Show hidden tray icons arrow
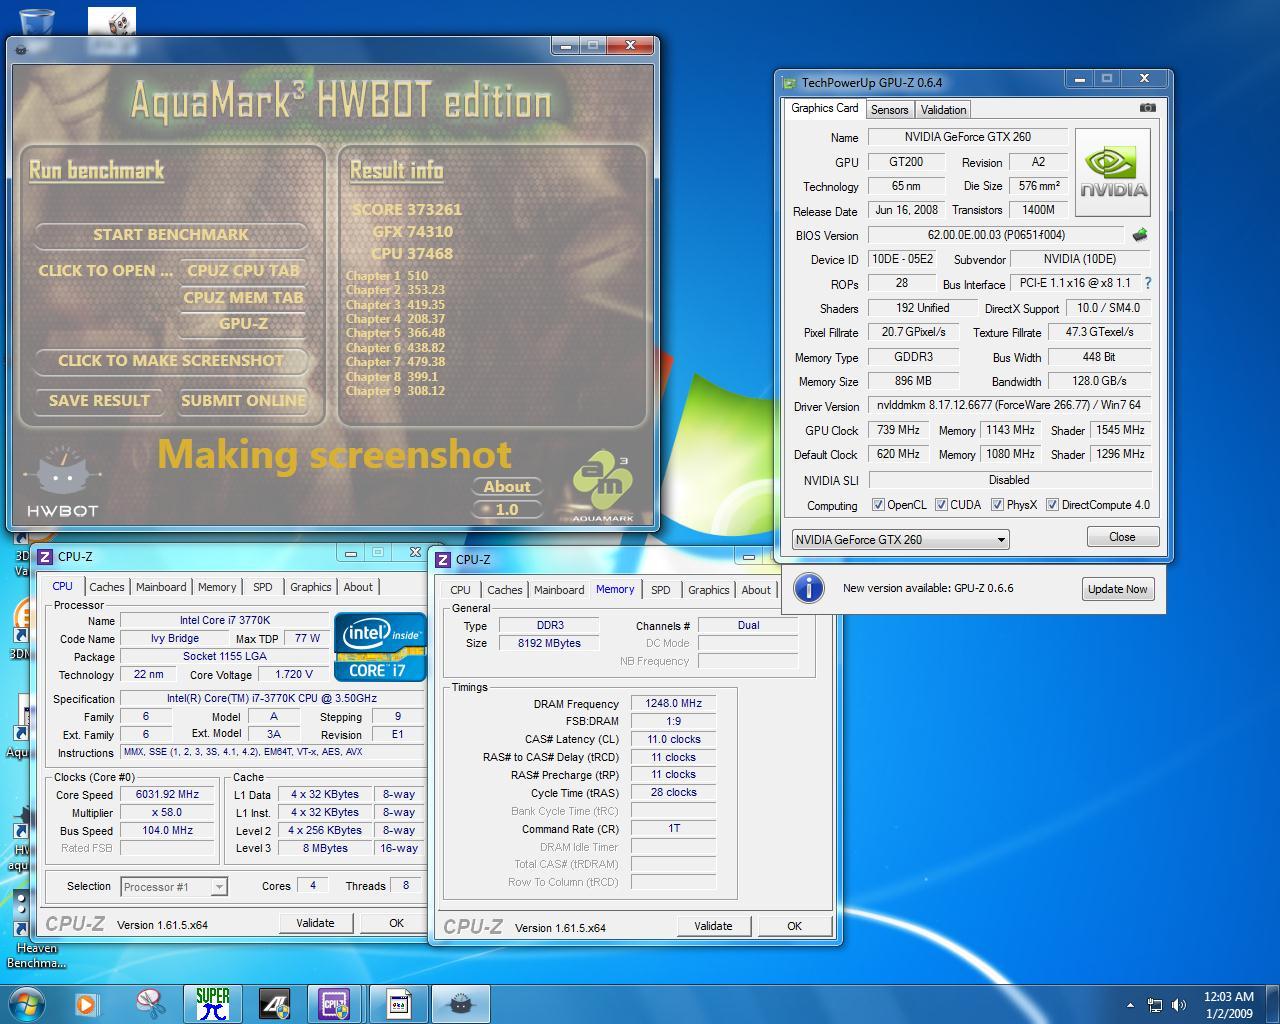This screenshot has width=1280, height=1024. [1130, 1005]
